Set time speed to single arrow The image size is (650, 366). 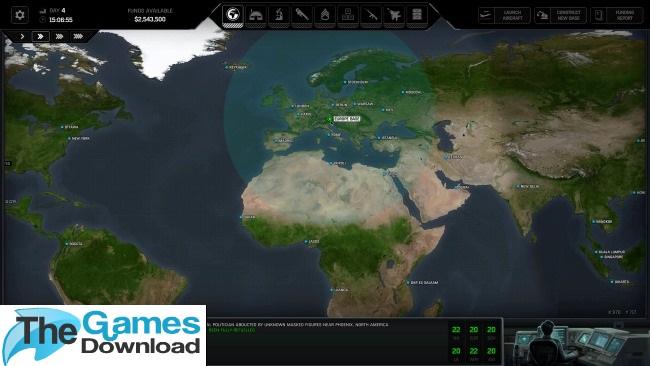22,36
